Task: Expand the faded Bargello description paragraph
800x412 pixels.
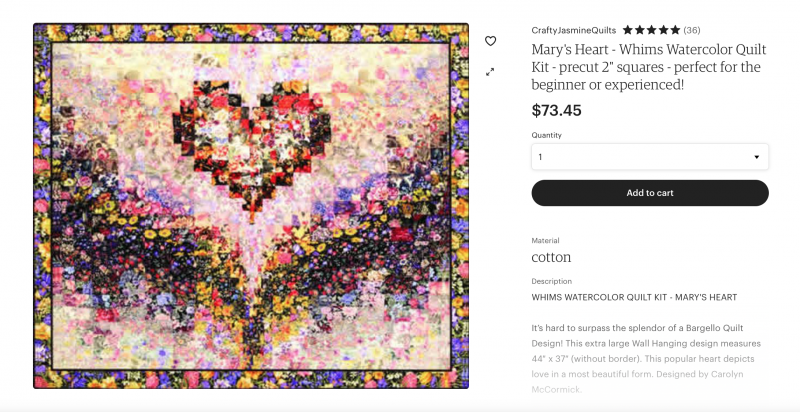Action: pyautogui.click(x=646, y=358)
